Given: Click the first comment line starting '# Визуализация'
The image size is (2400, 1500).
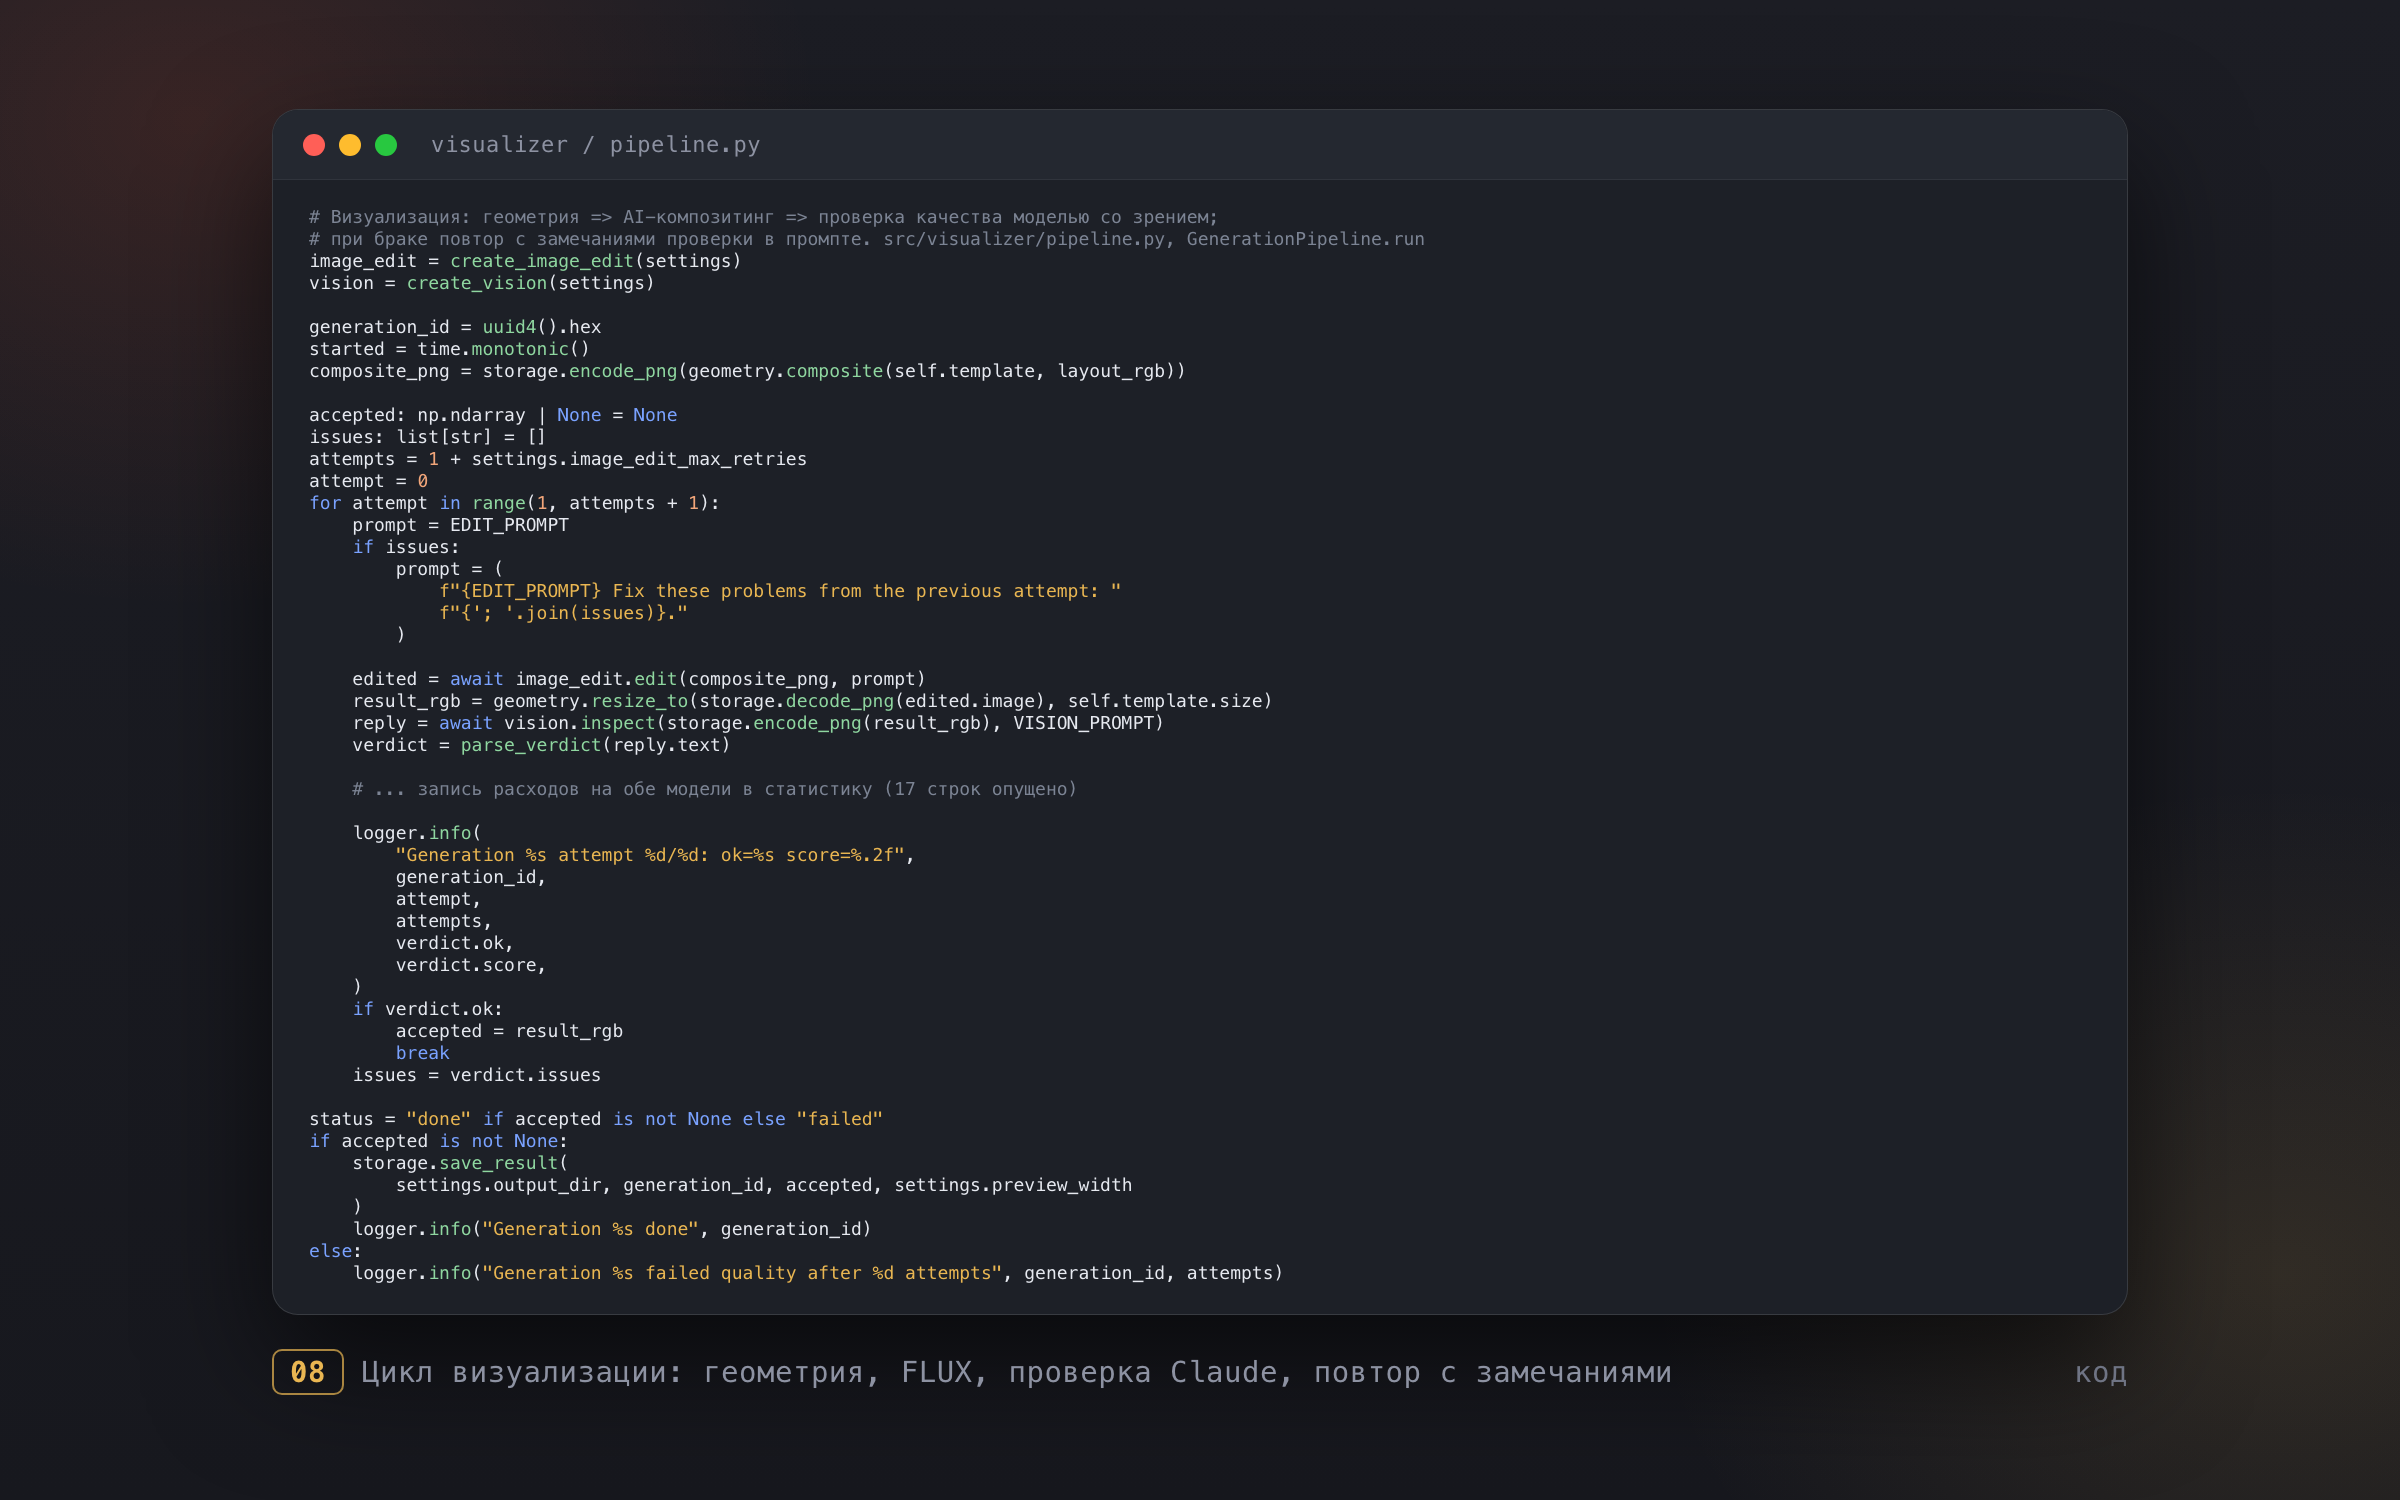Looking at the screenshot, I should click(x=763, y=217).
